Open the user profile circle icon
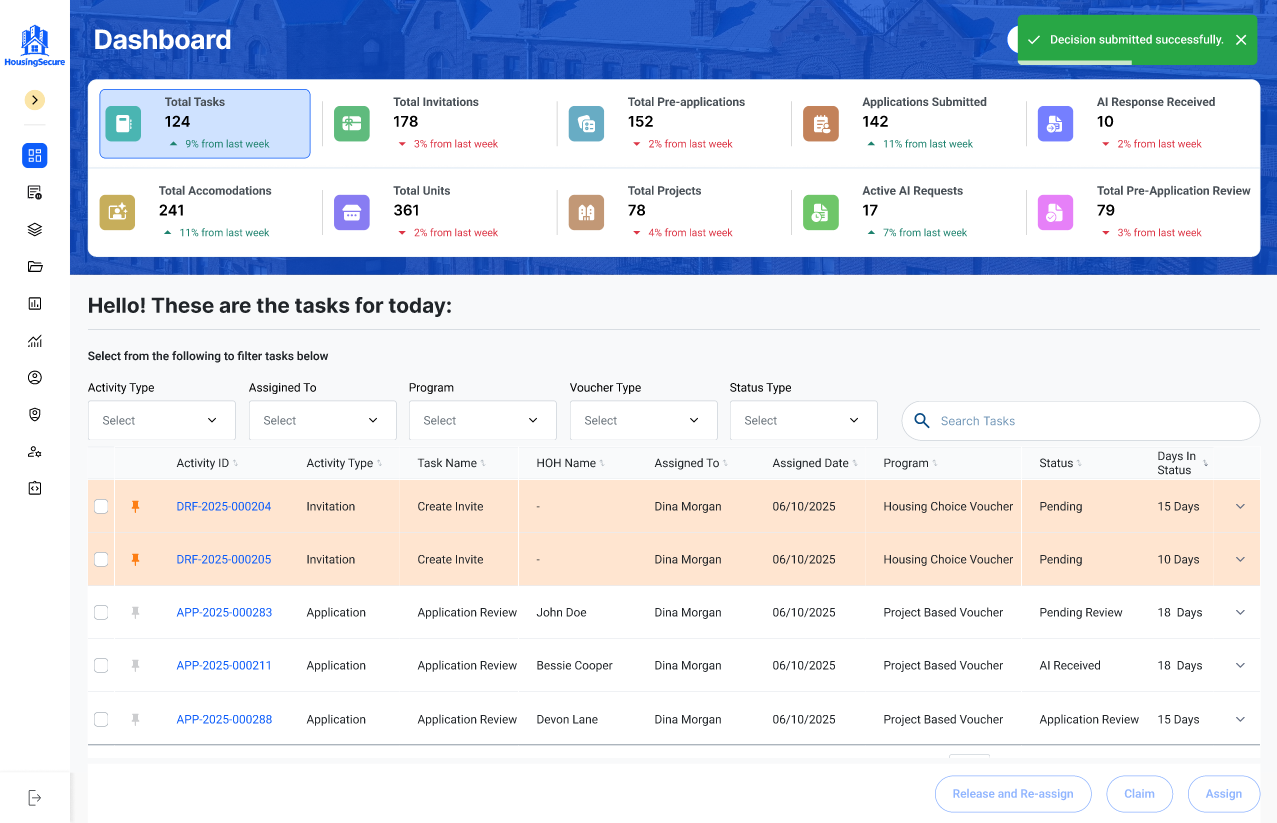Viewport: 1277px width, 823px height. (x=35, y=377)
